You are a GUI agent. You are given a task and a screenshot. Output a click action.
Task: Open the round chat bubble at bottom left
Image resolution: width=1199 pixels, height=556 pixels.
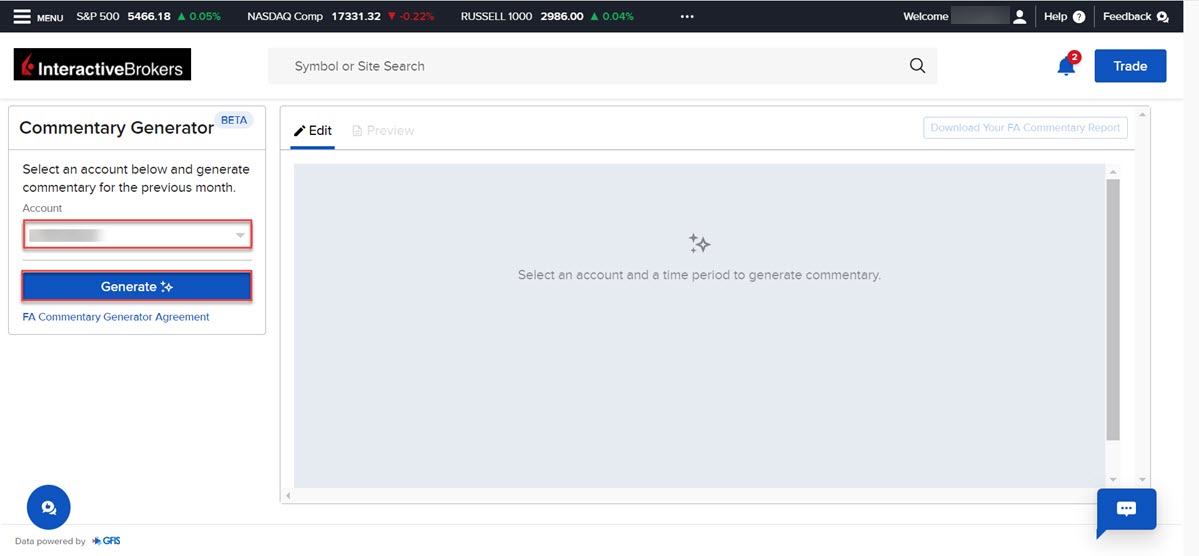click(x=49, y=507)
